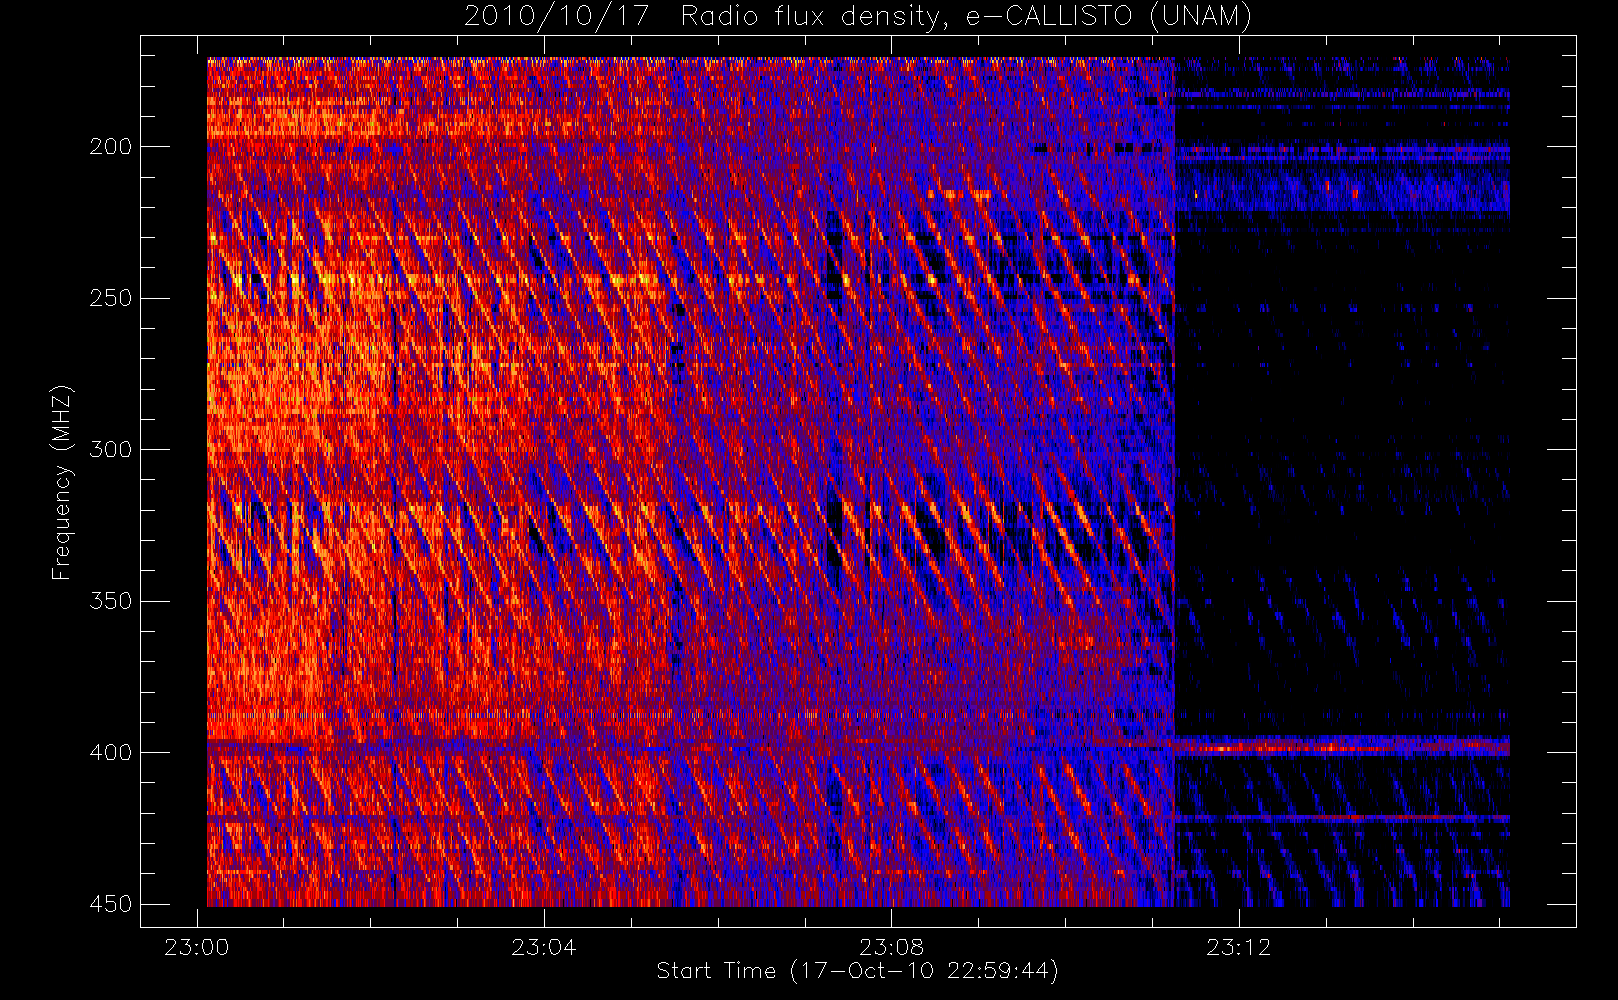
Task: Click the 'Frequency (MHZ)' axis label
Action: pos(61,482)
